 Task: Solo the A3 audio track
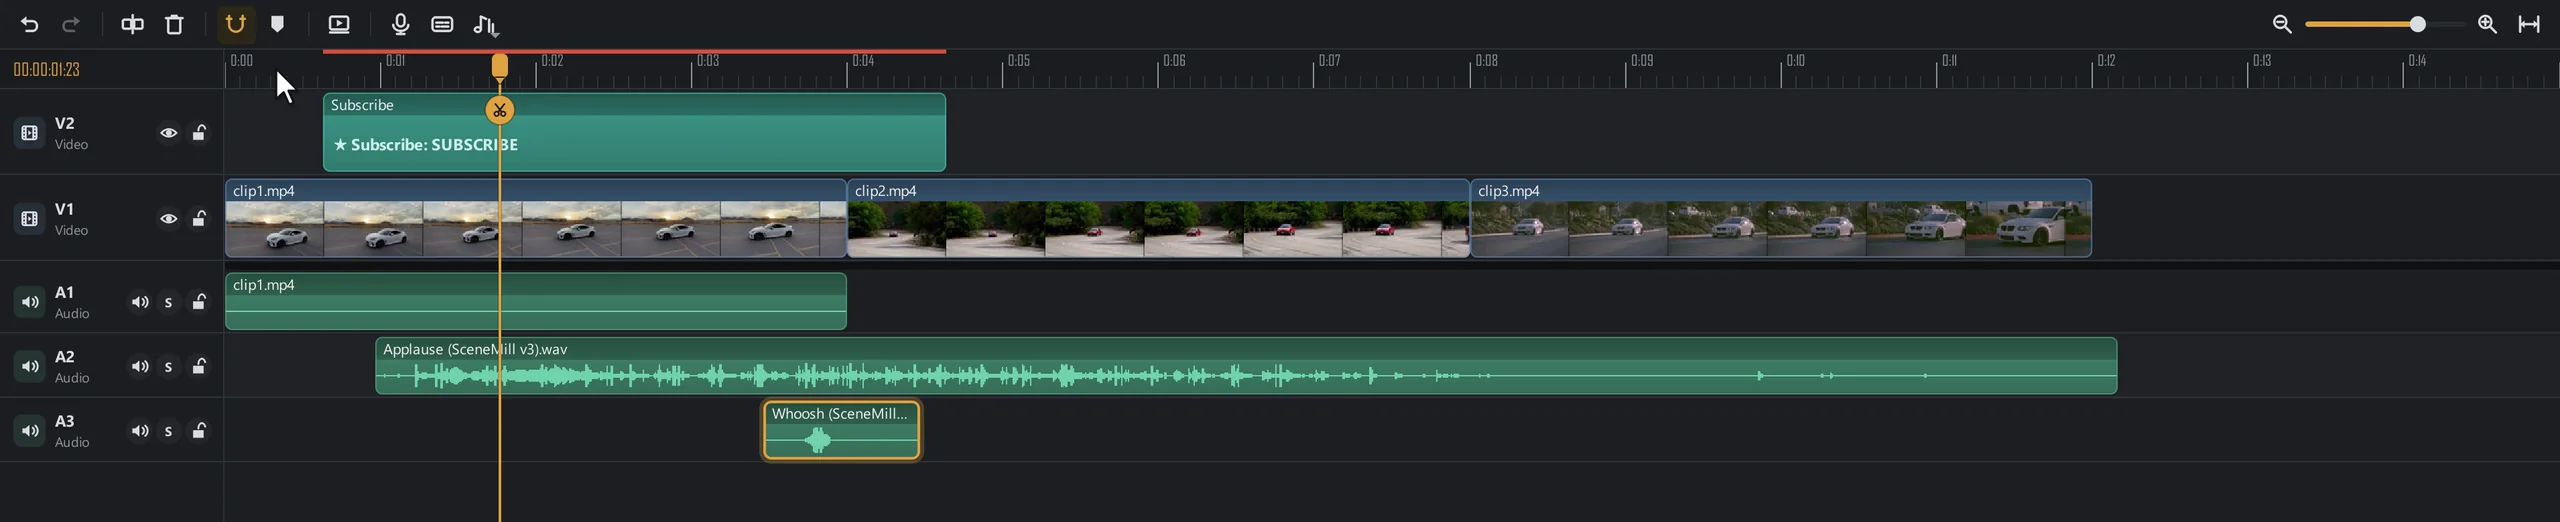(169, 432)
